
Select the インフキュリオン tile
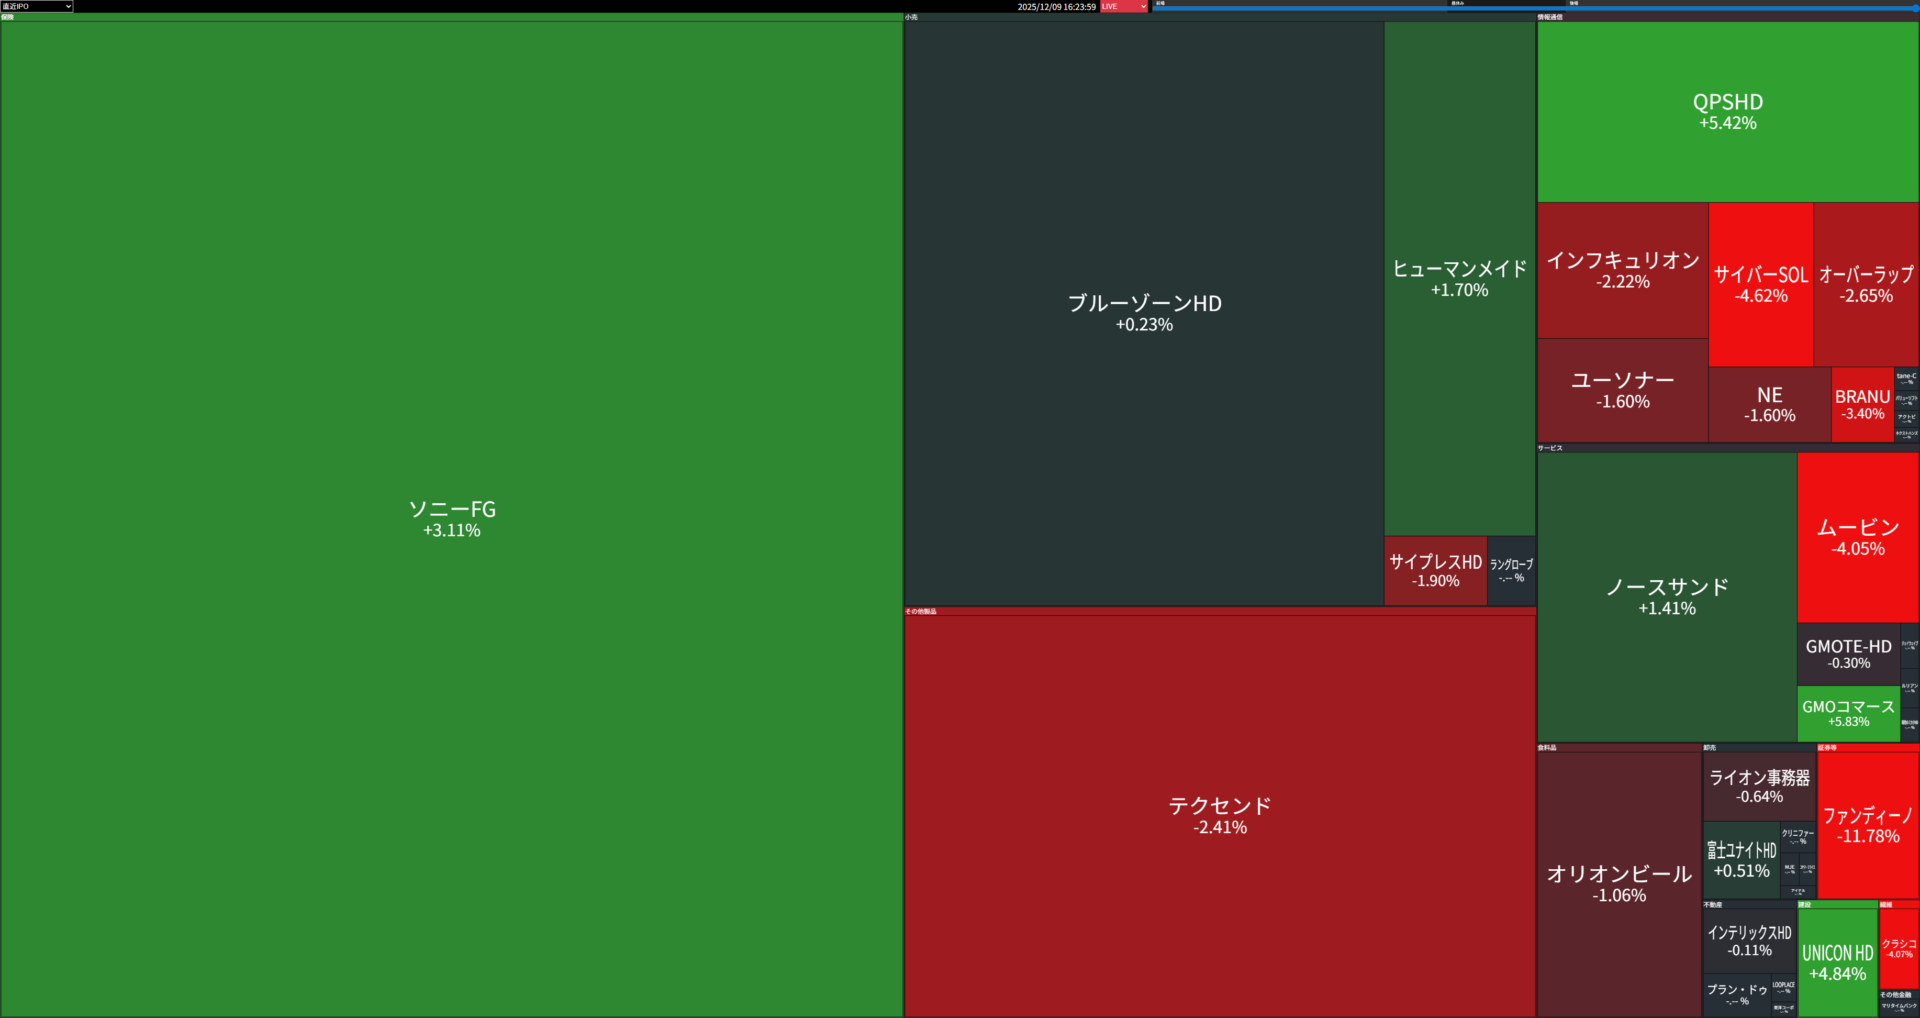coord(1622,270)
